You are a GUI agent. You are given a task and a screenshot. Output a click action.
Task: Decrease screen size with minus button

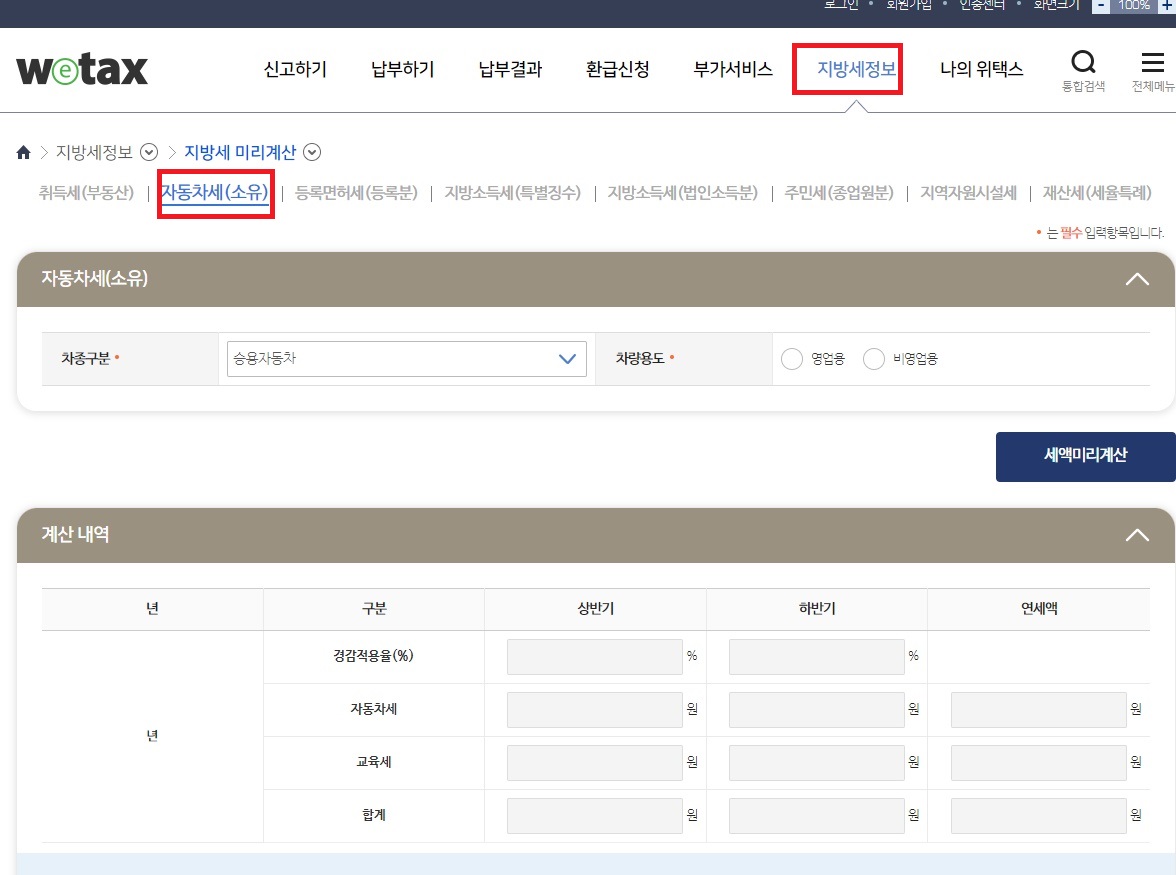1101,5
